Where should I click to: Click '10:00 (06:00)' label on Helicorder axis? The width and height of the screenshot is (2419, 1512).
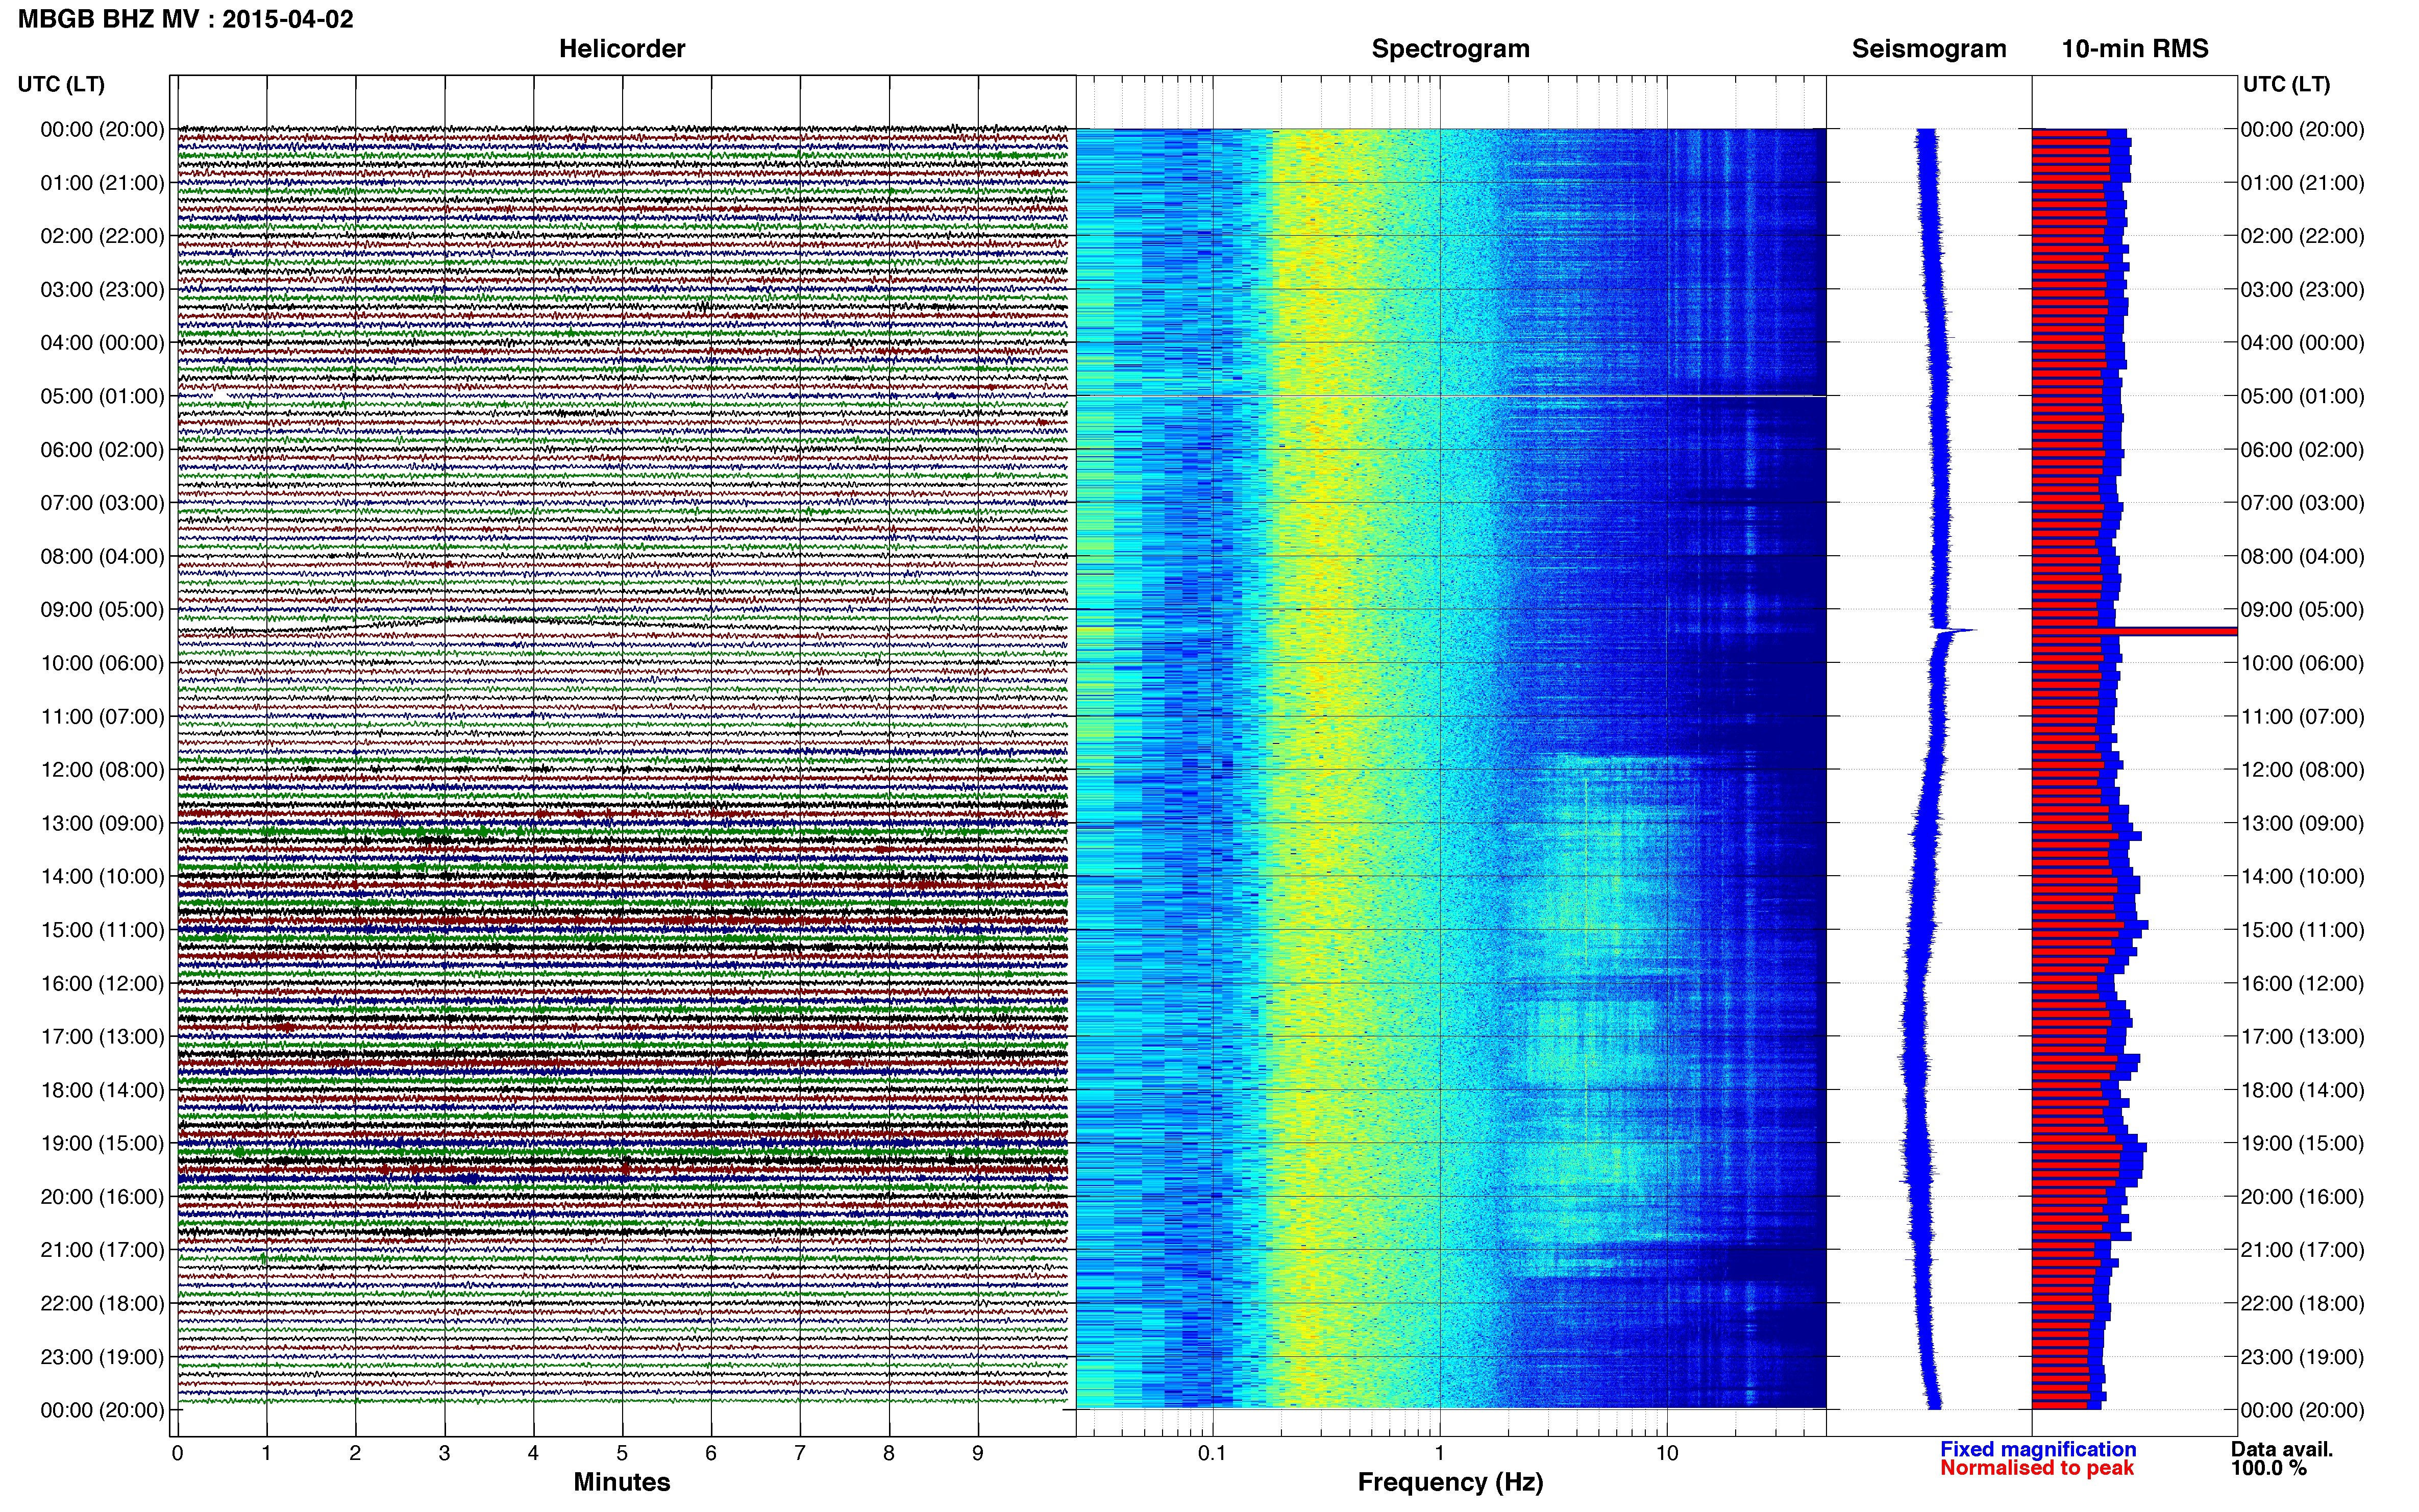tap(102, 663)
